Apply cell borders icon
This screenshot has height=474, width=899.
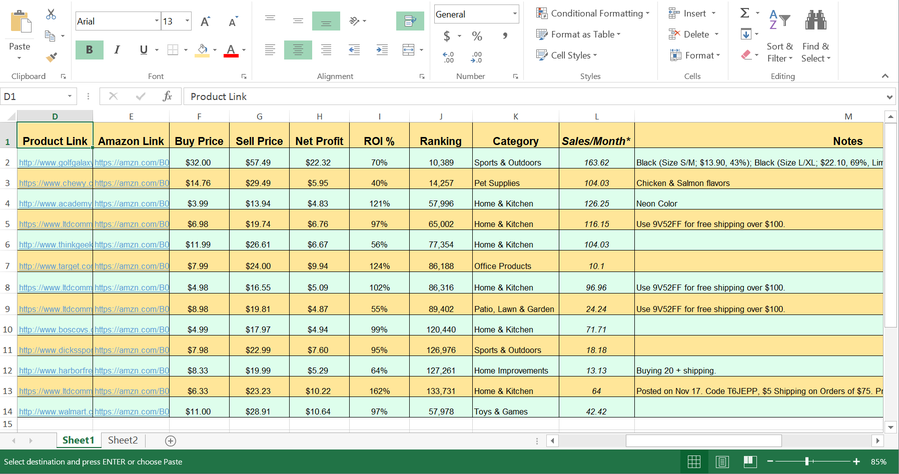pyautogui.click(x=173, y=50)
